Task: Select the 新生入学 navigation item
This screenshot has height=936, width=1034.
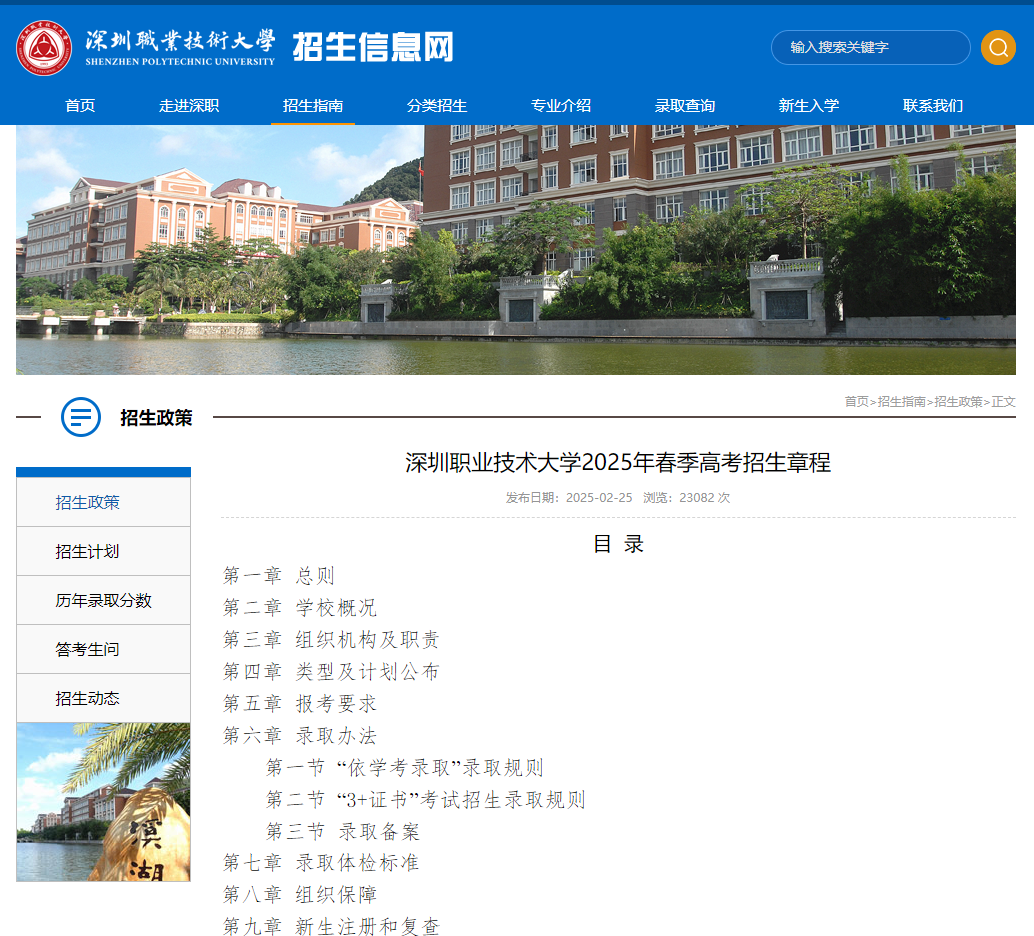Action: point(808,105)
